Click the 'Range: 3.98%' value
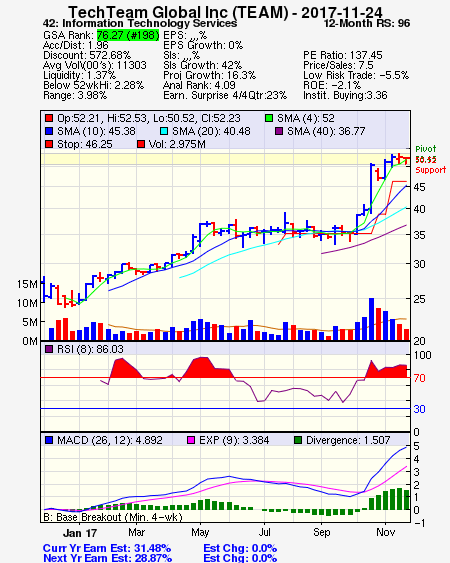Image resolution: width=450 pixels, height=563 pixels. pos(75,96)
